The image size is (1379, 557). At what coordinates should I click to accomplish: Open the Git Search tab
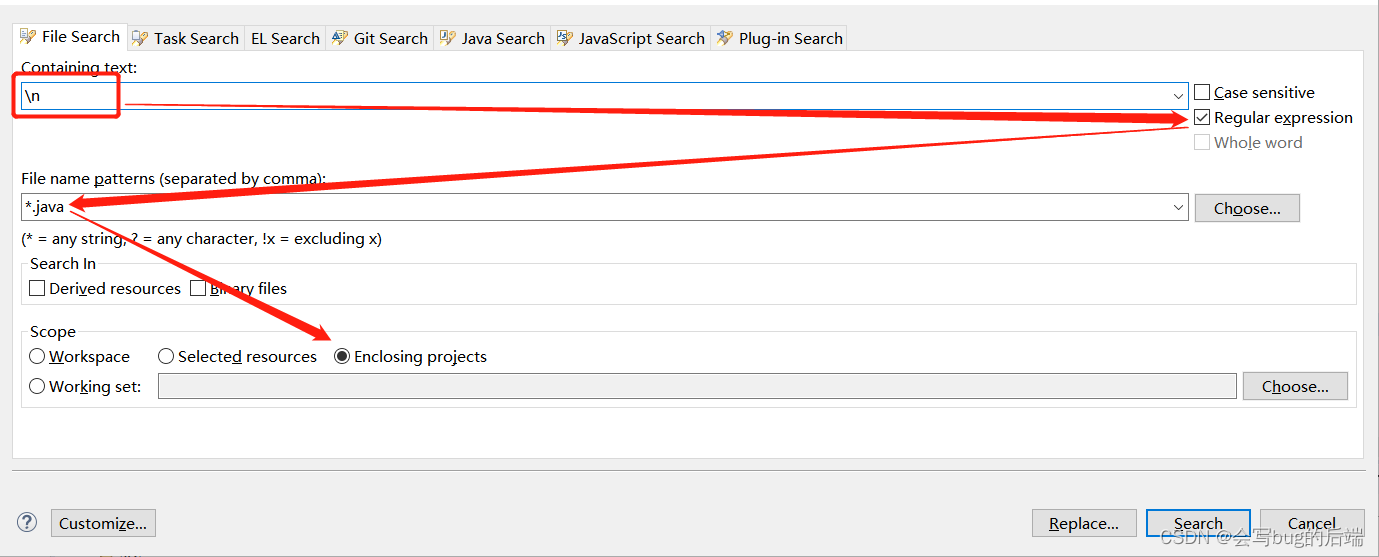click(x=380, y=39)
